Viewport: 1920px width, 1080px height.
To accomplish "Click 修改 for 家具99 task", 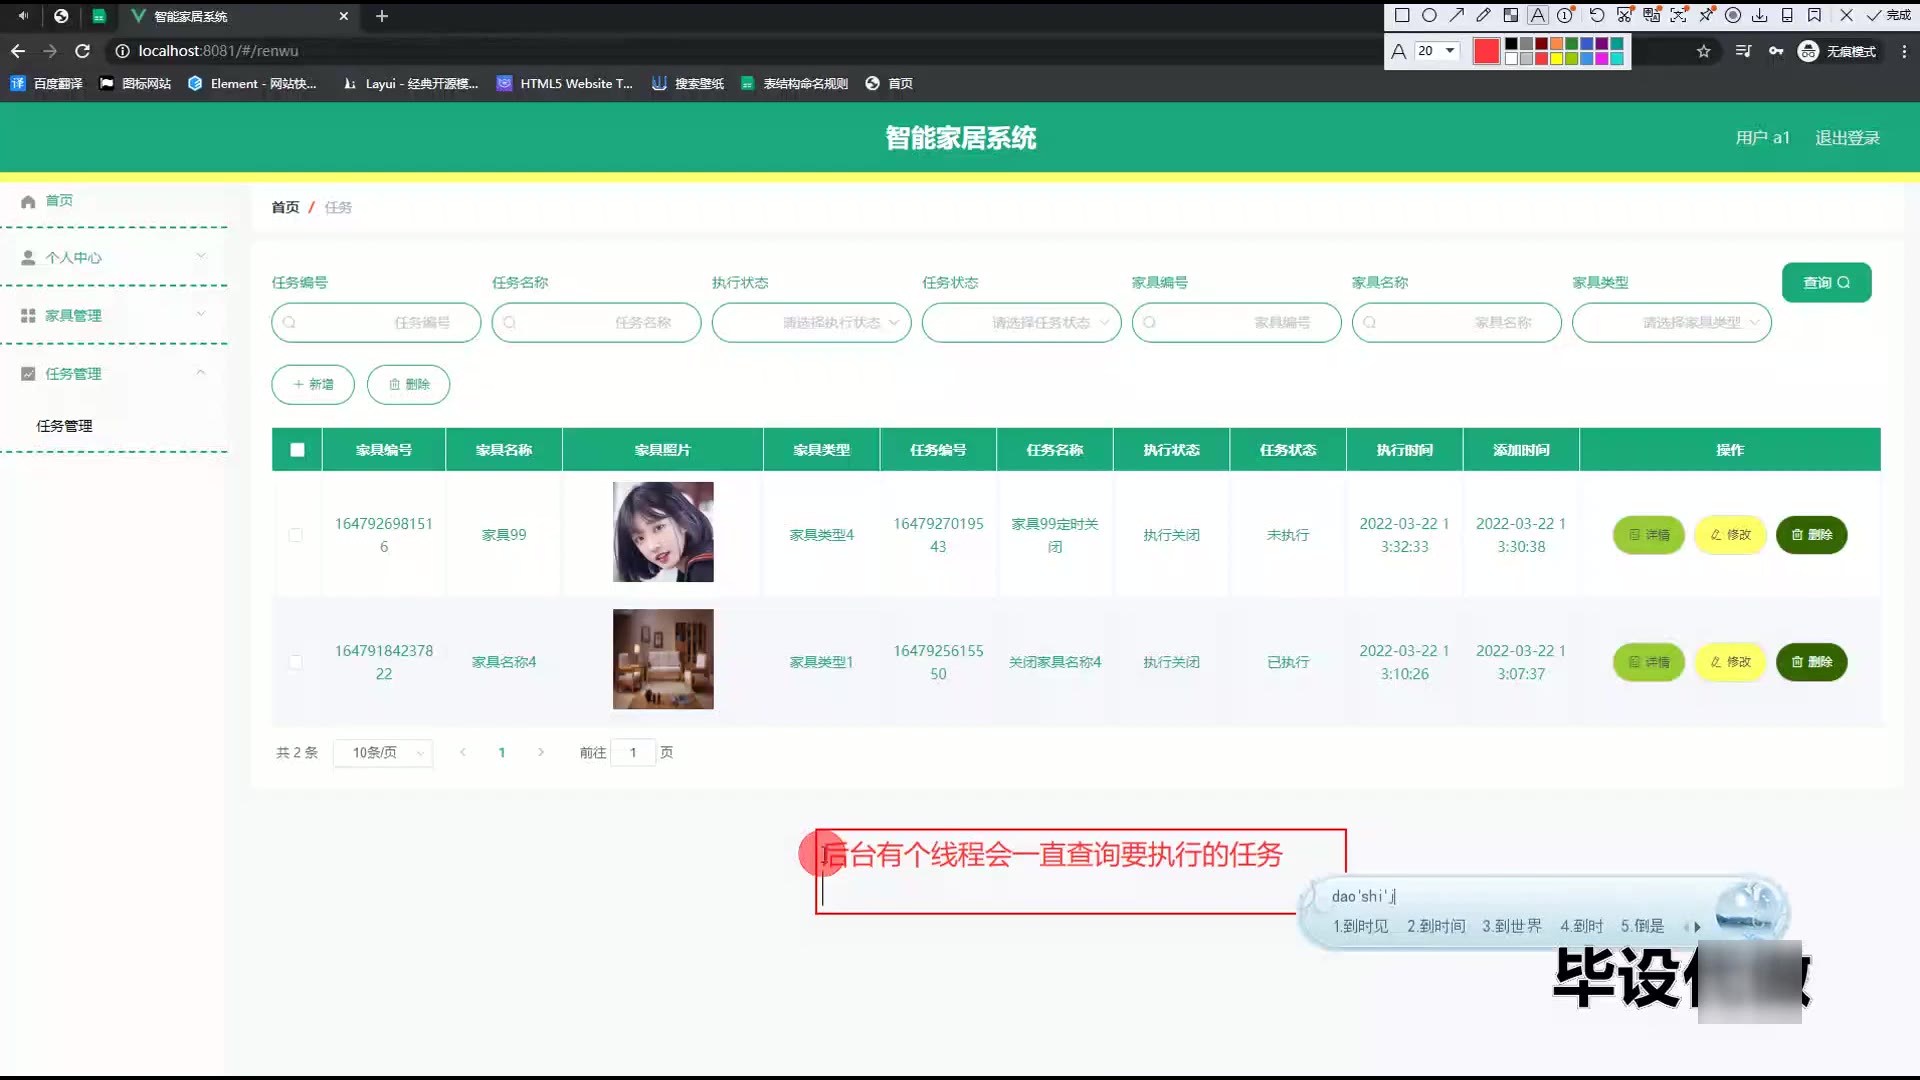I will [1730, 535].
